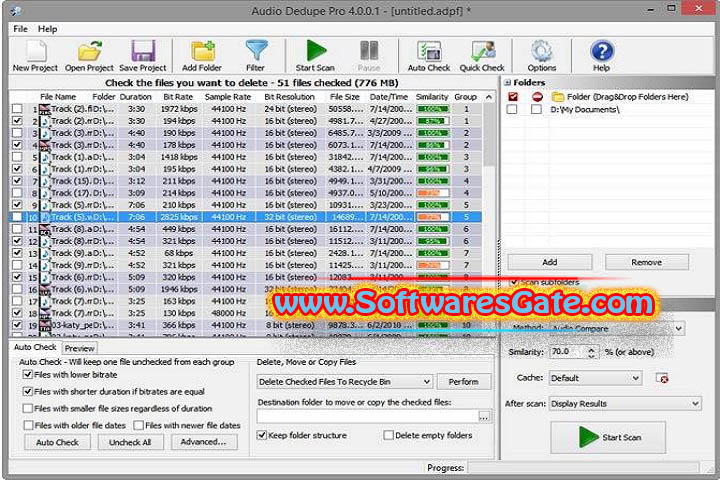Click the Group column header

point(466,97)
